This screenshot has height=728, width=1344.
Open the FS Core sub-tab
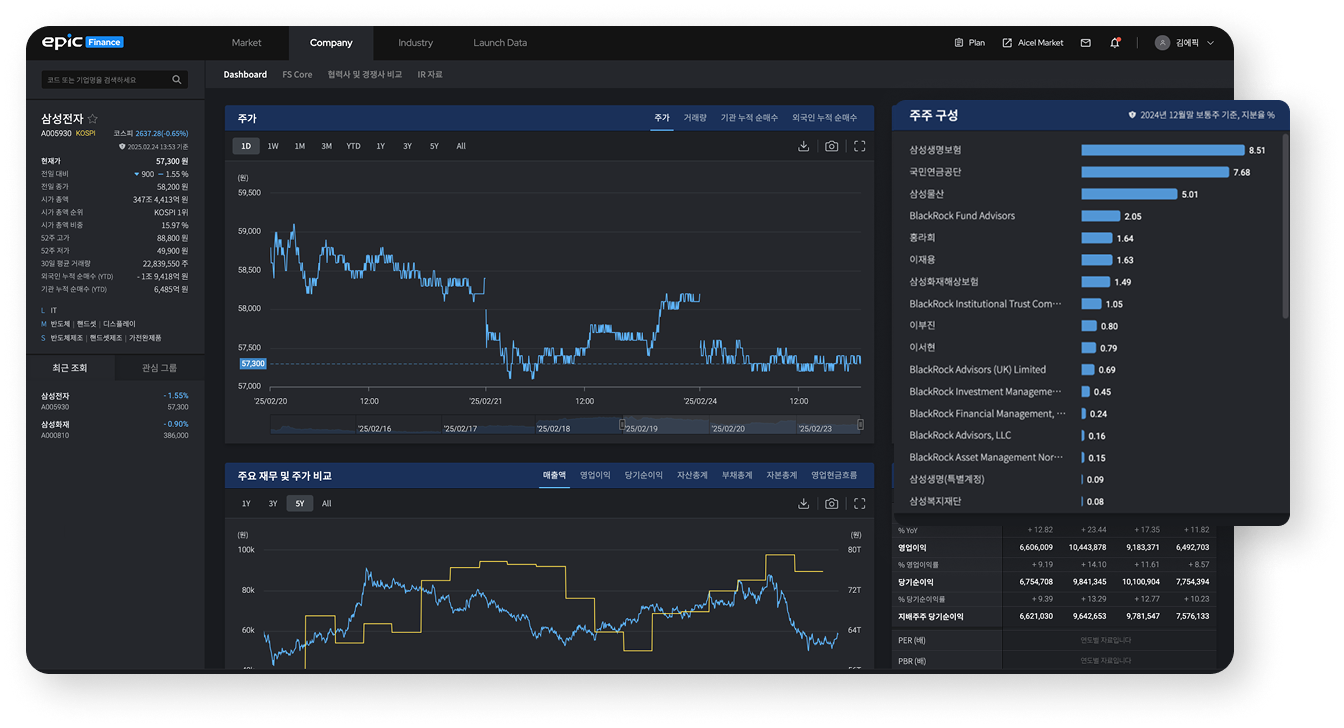coord(297,75)
